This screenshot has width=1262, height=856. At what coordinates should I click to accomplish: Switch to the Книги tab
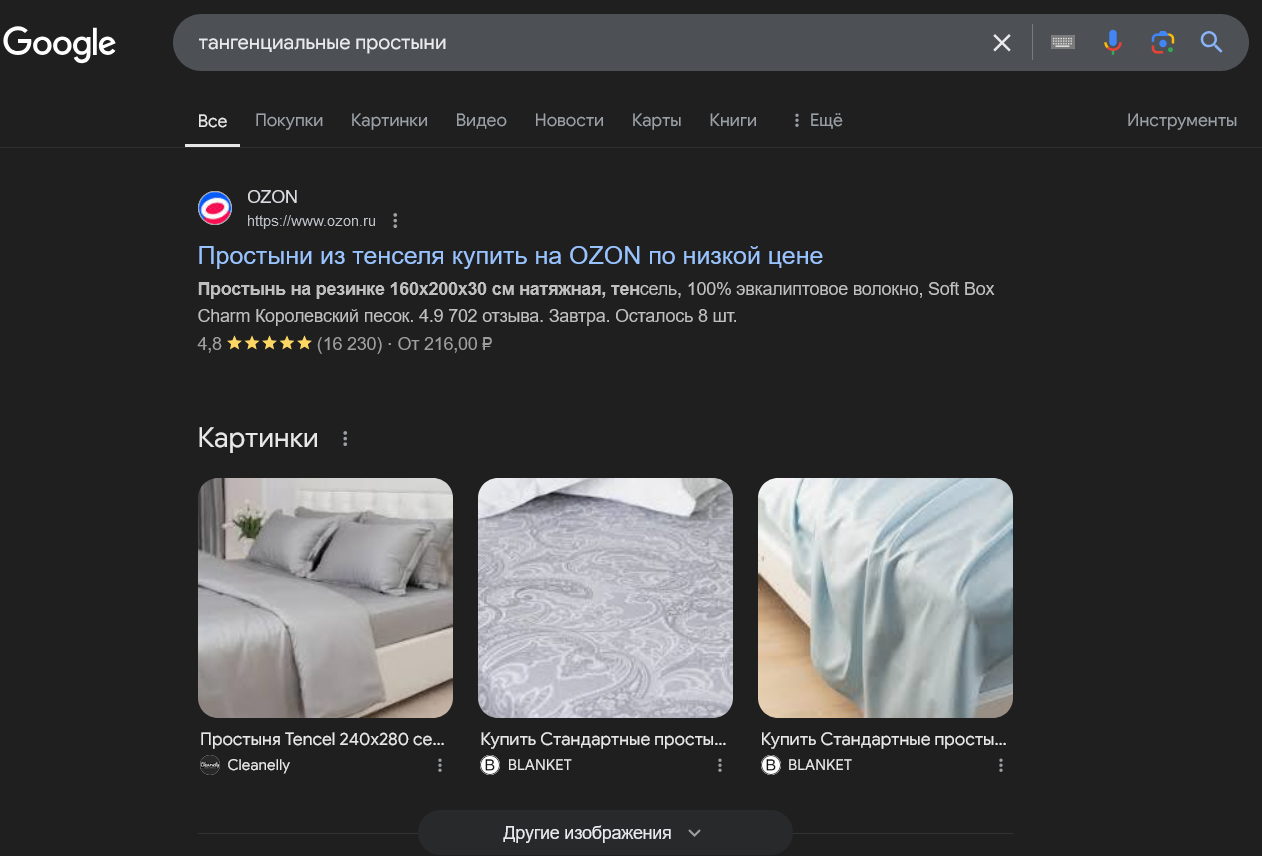tap(733, 120)
